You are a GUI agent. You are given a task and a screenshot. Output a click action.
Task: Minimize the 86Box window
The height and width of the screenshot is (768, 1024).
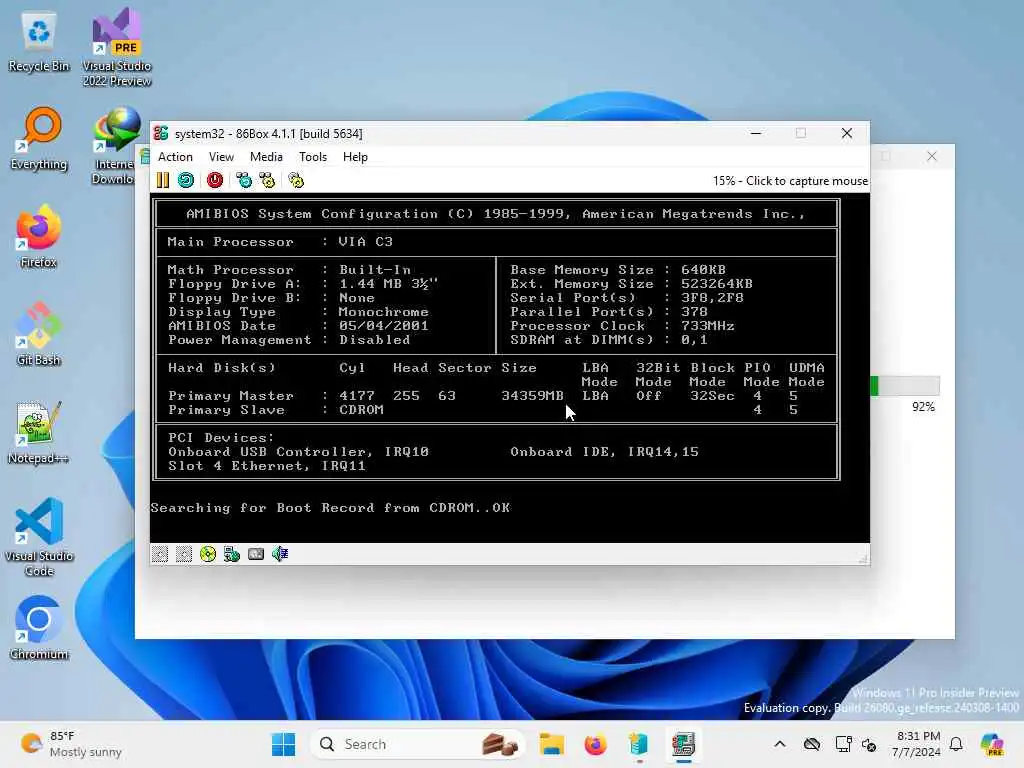[x=756, y=133]
